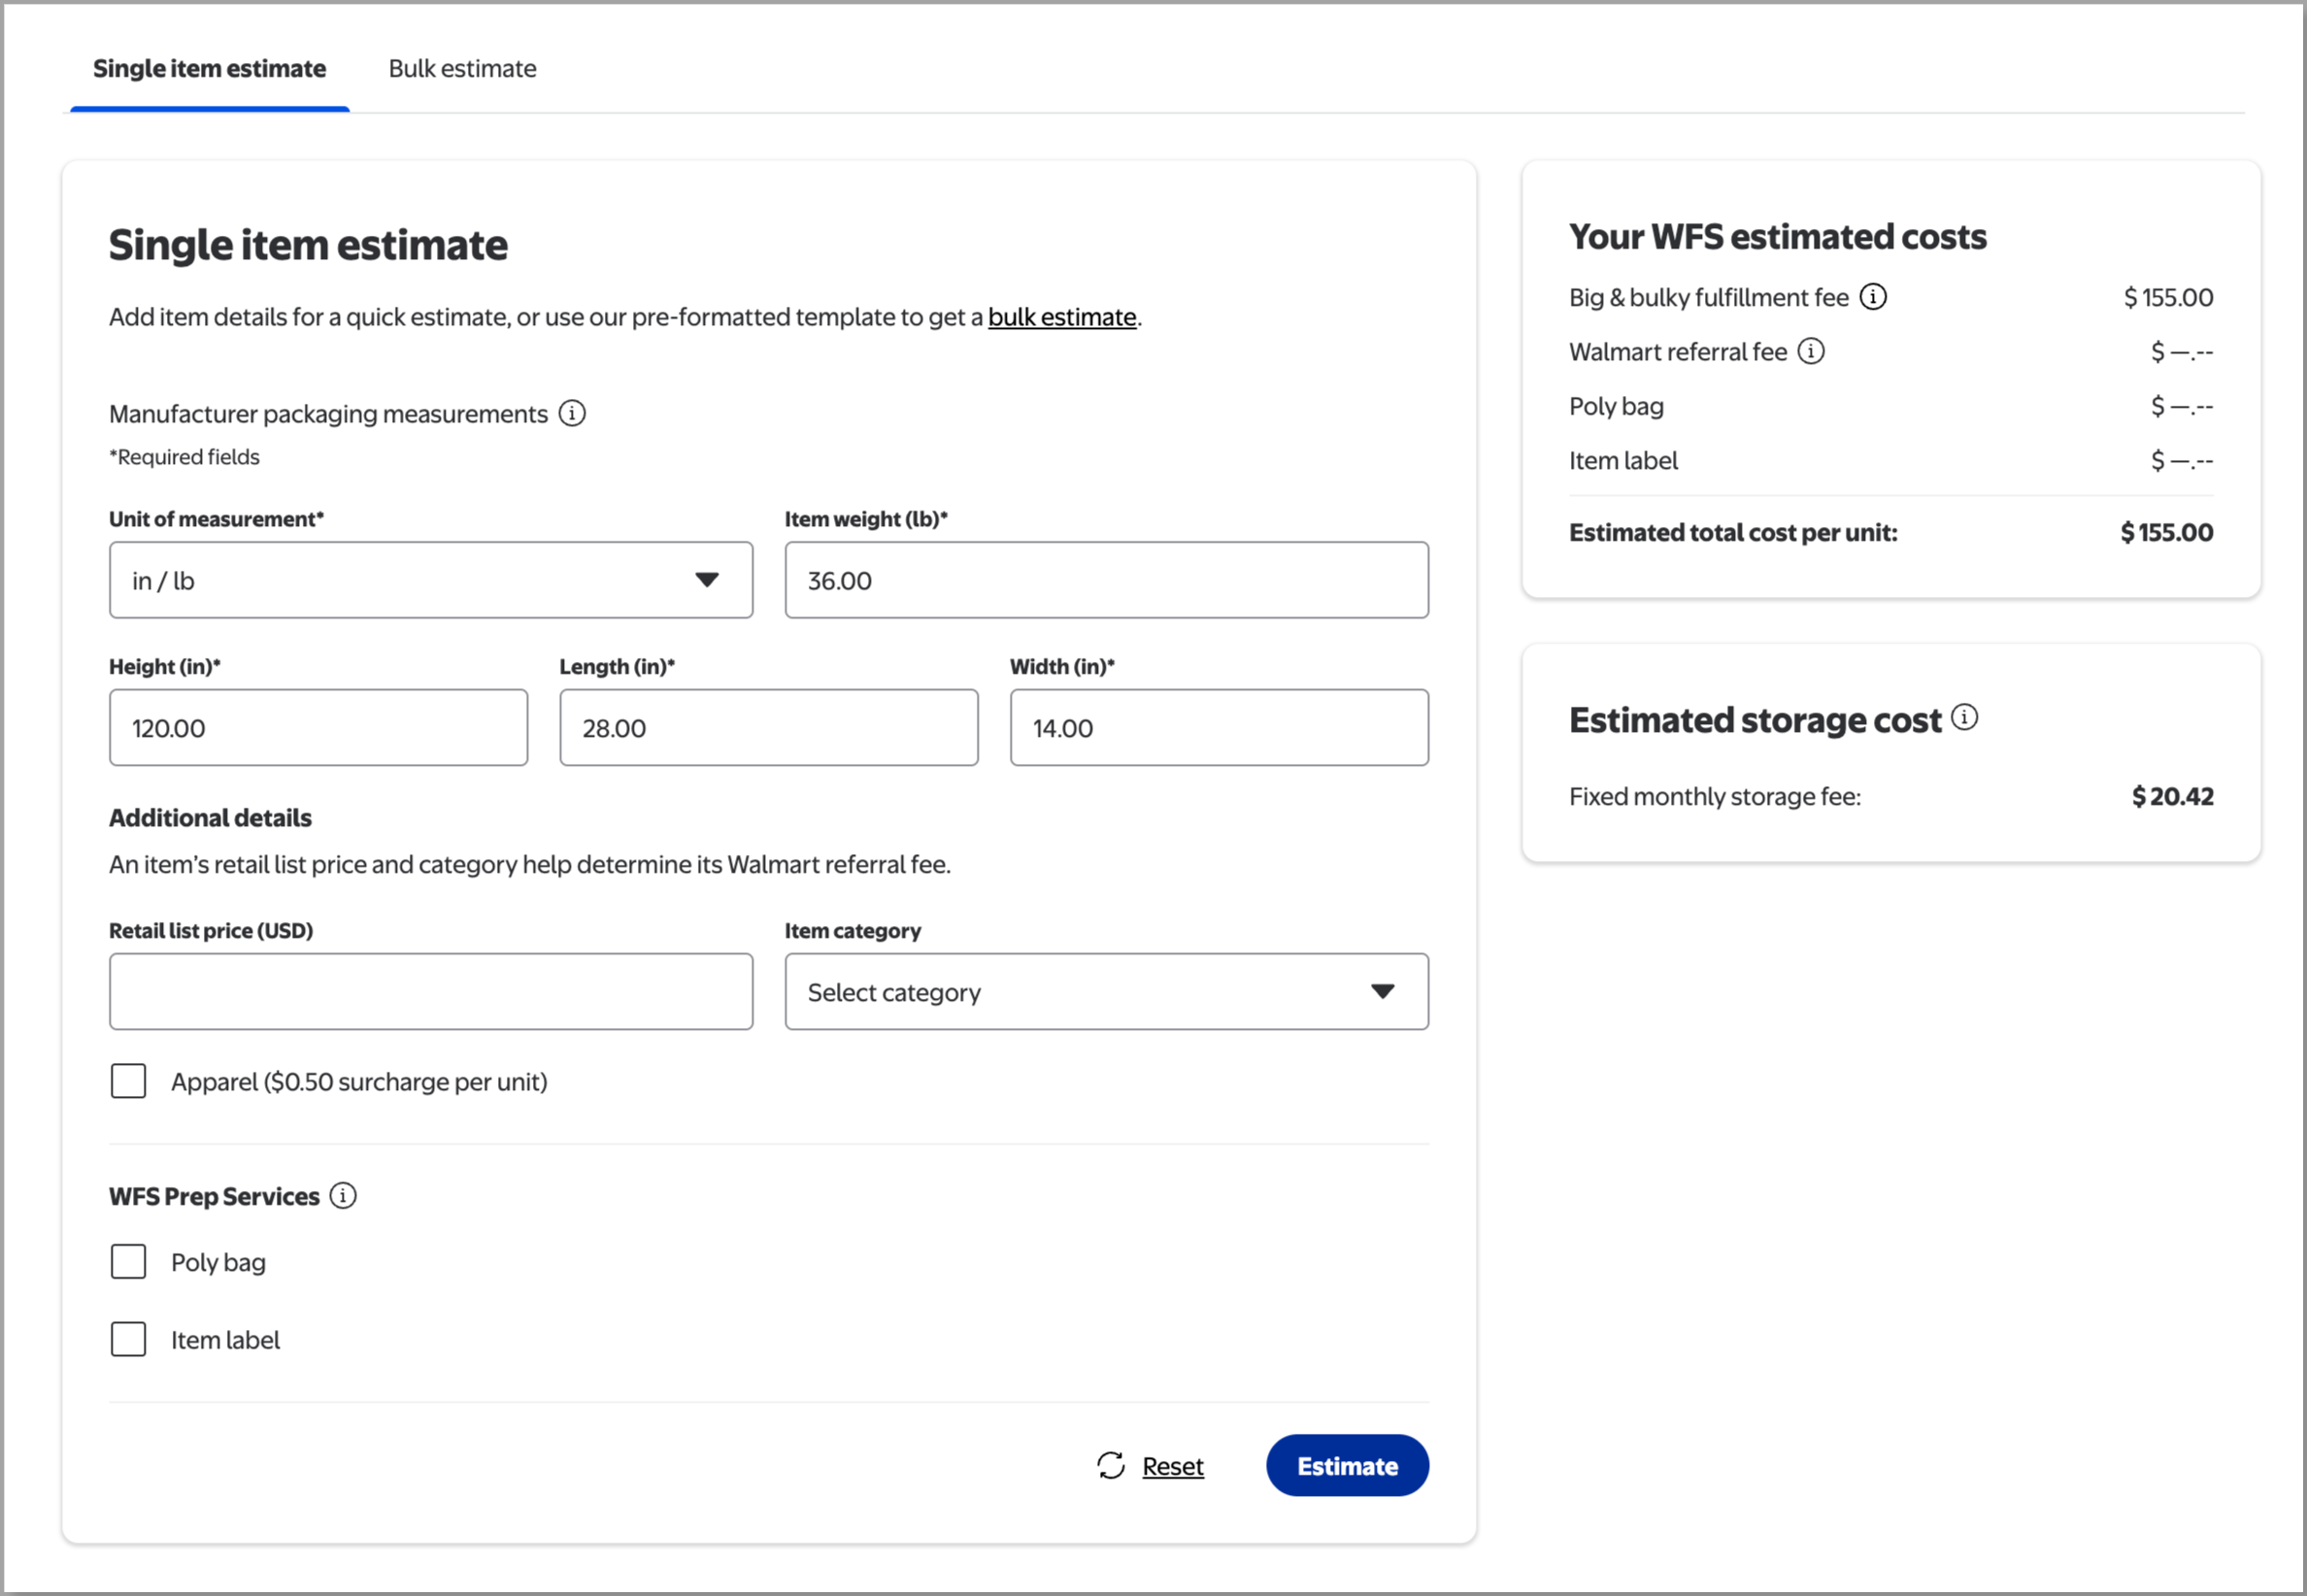Check the Item label prep service
Screen dimensions: 2307x1596
[128, 1339]
